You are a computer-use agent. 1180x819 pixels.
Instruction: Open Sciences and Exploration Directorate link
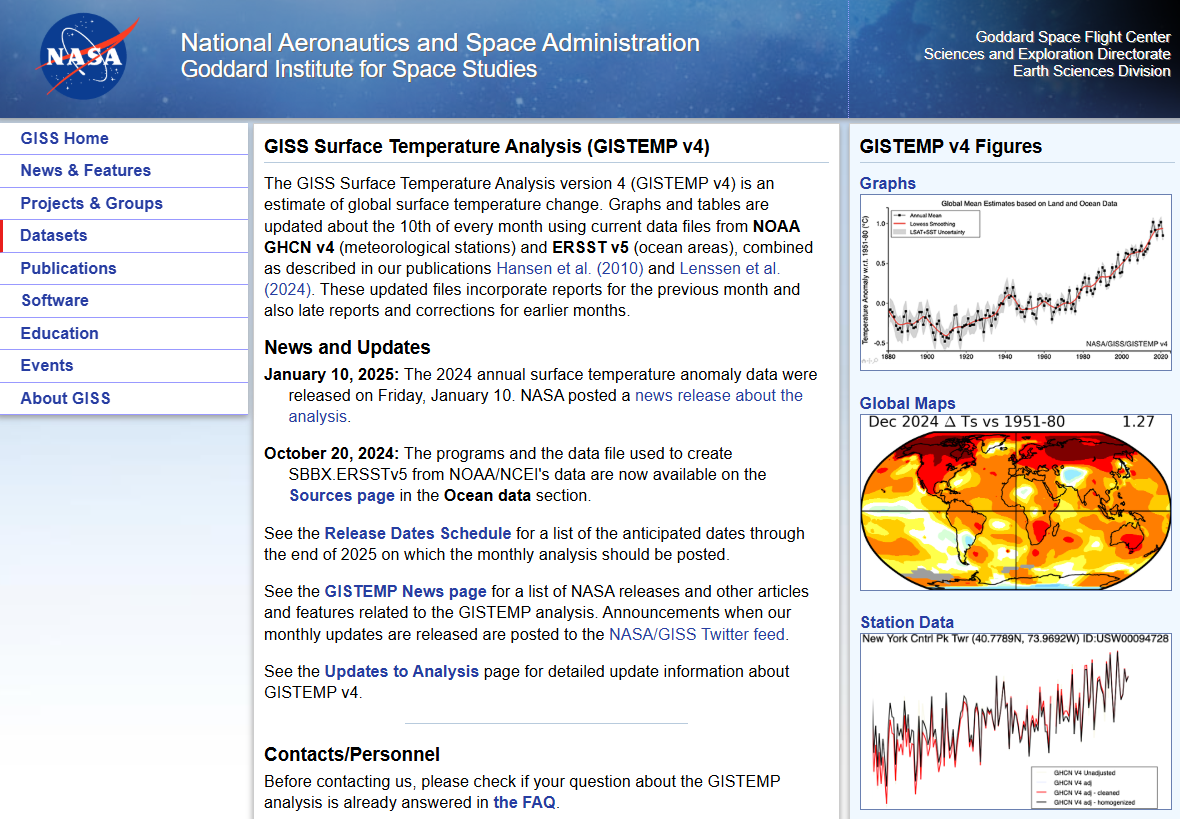click(1047, 54)
